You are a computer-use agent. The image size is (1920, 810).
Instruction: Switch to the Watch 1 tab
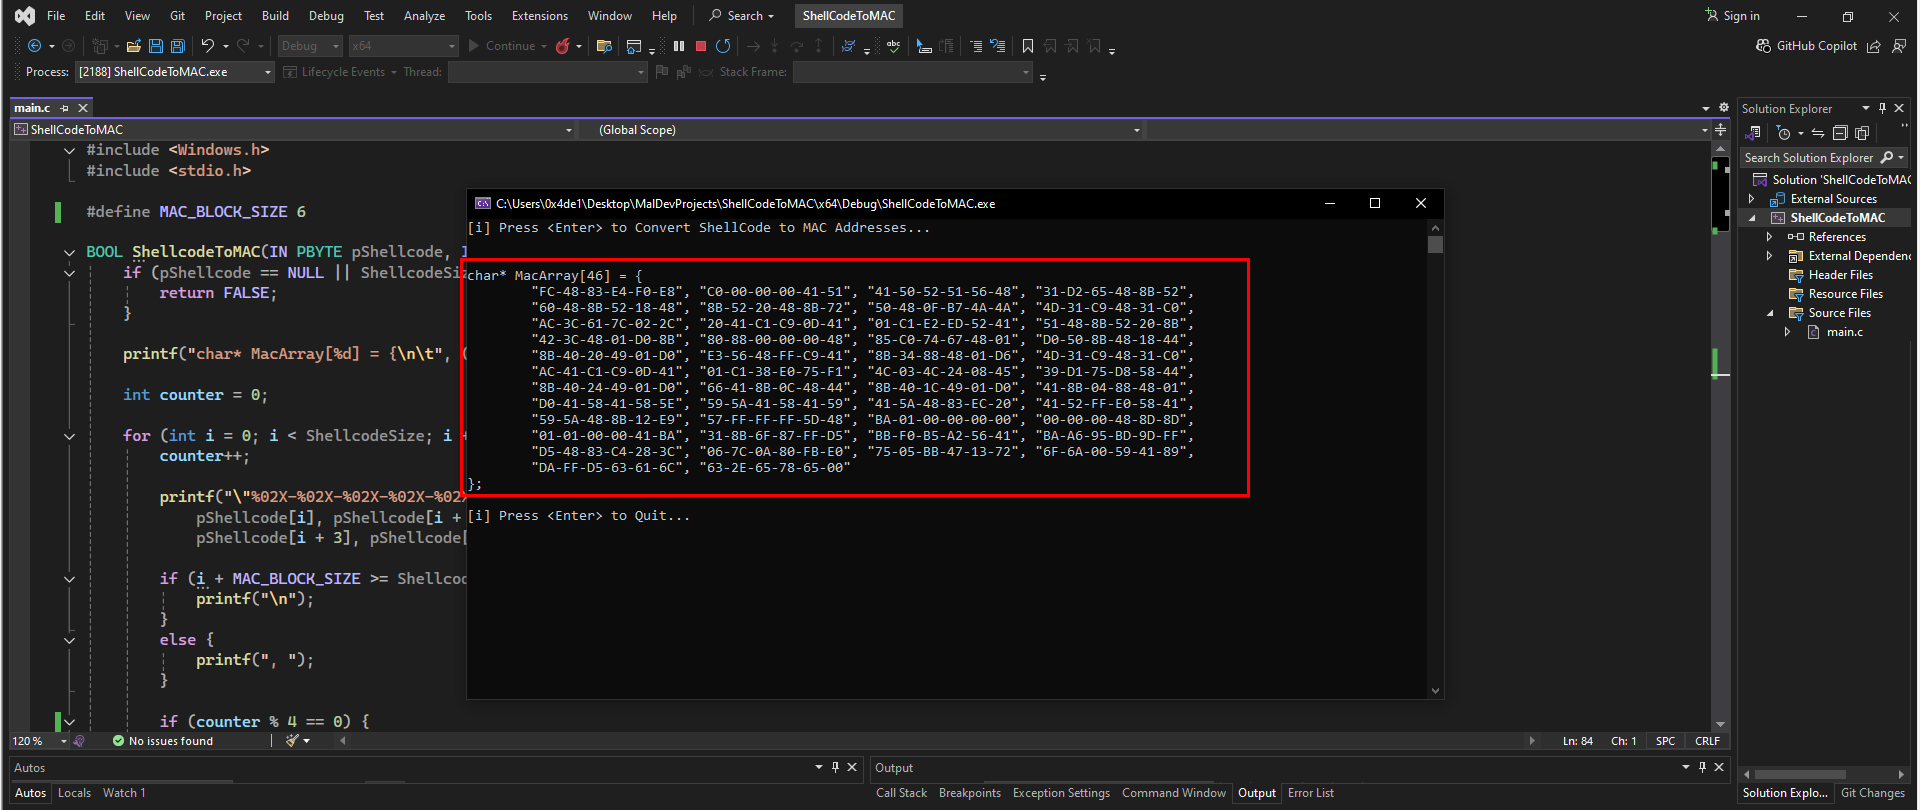coord(124,793)
